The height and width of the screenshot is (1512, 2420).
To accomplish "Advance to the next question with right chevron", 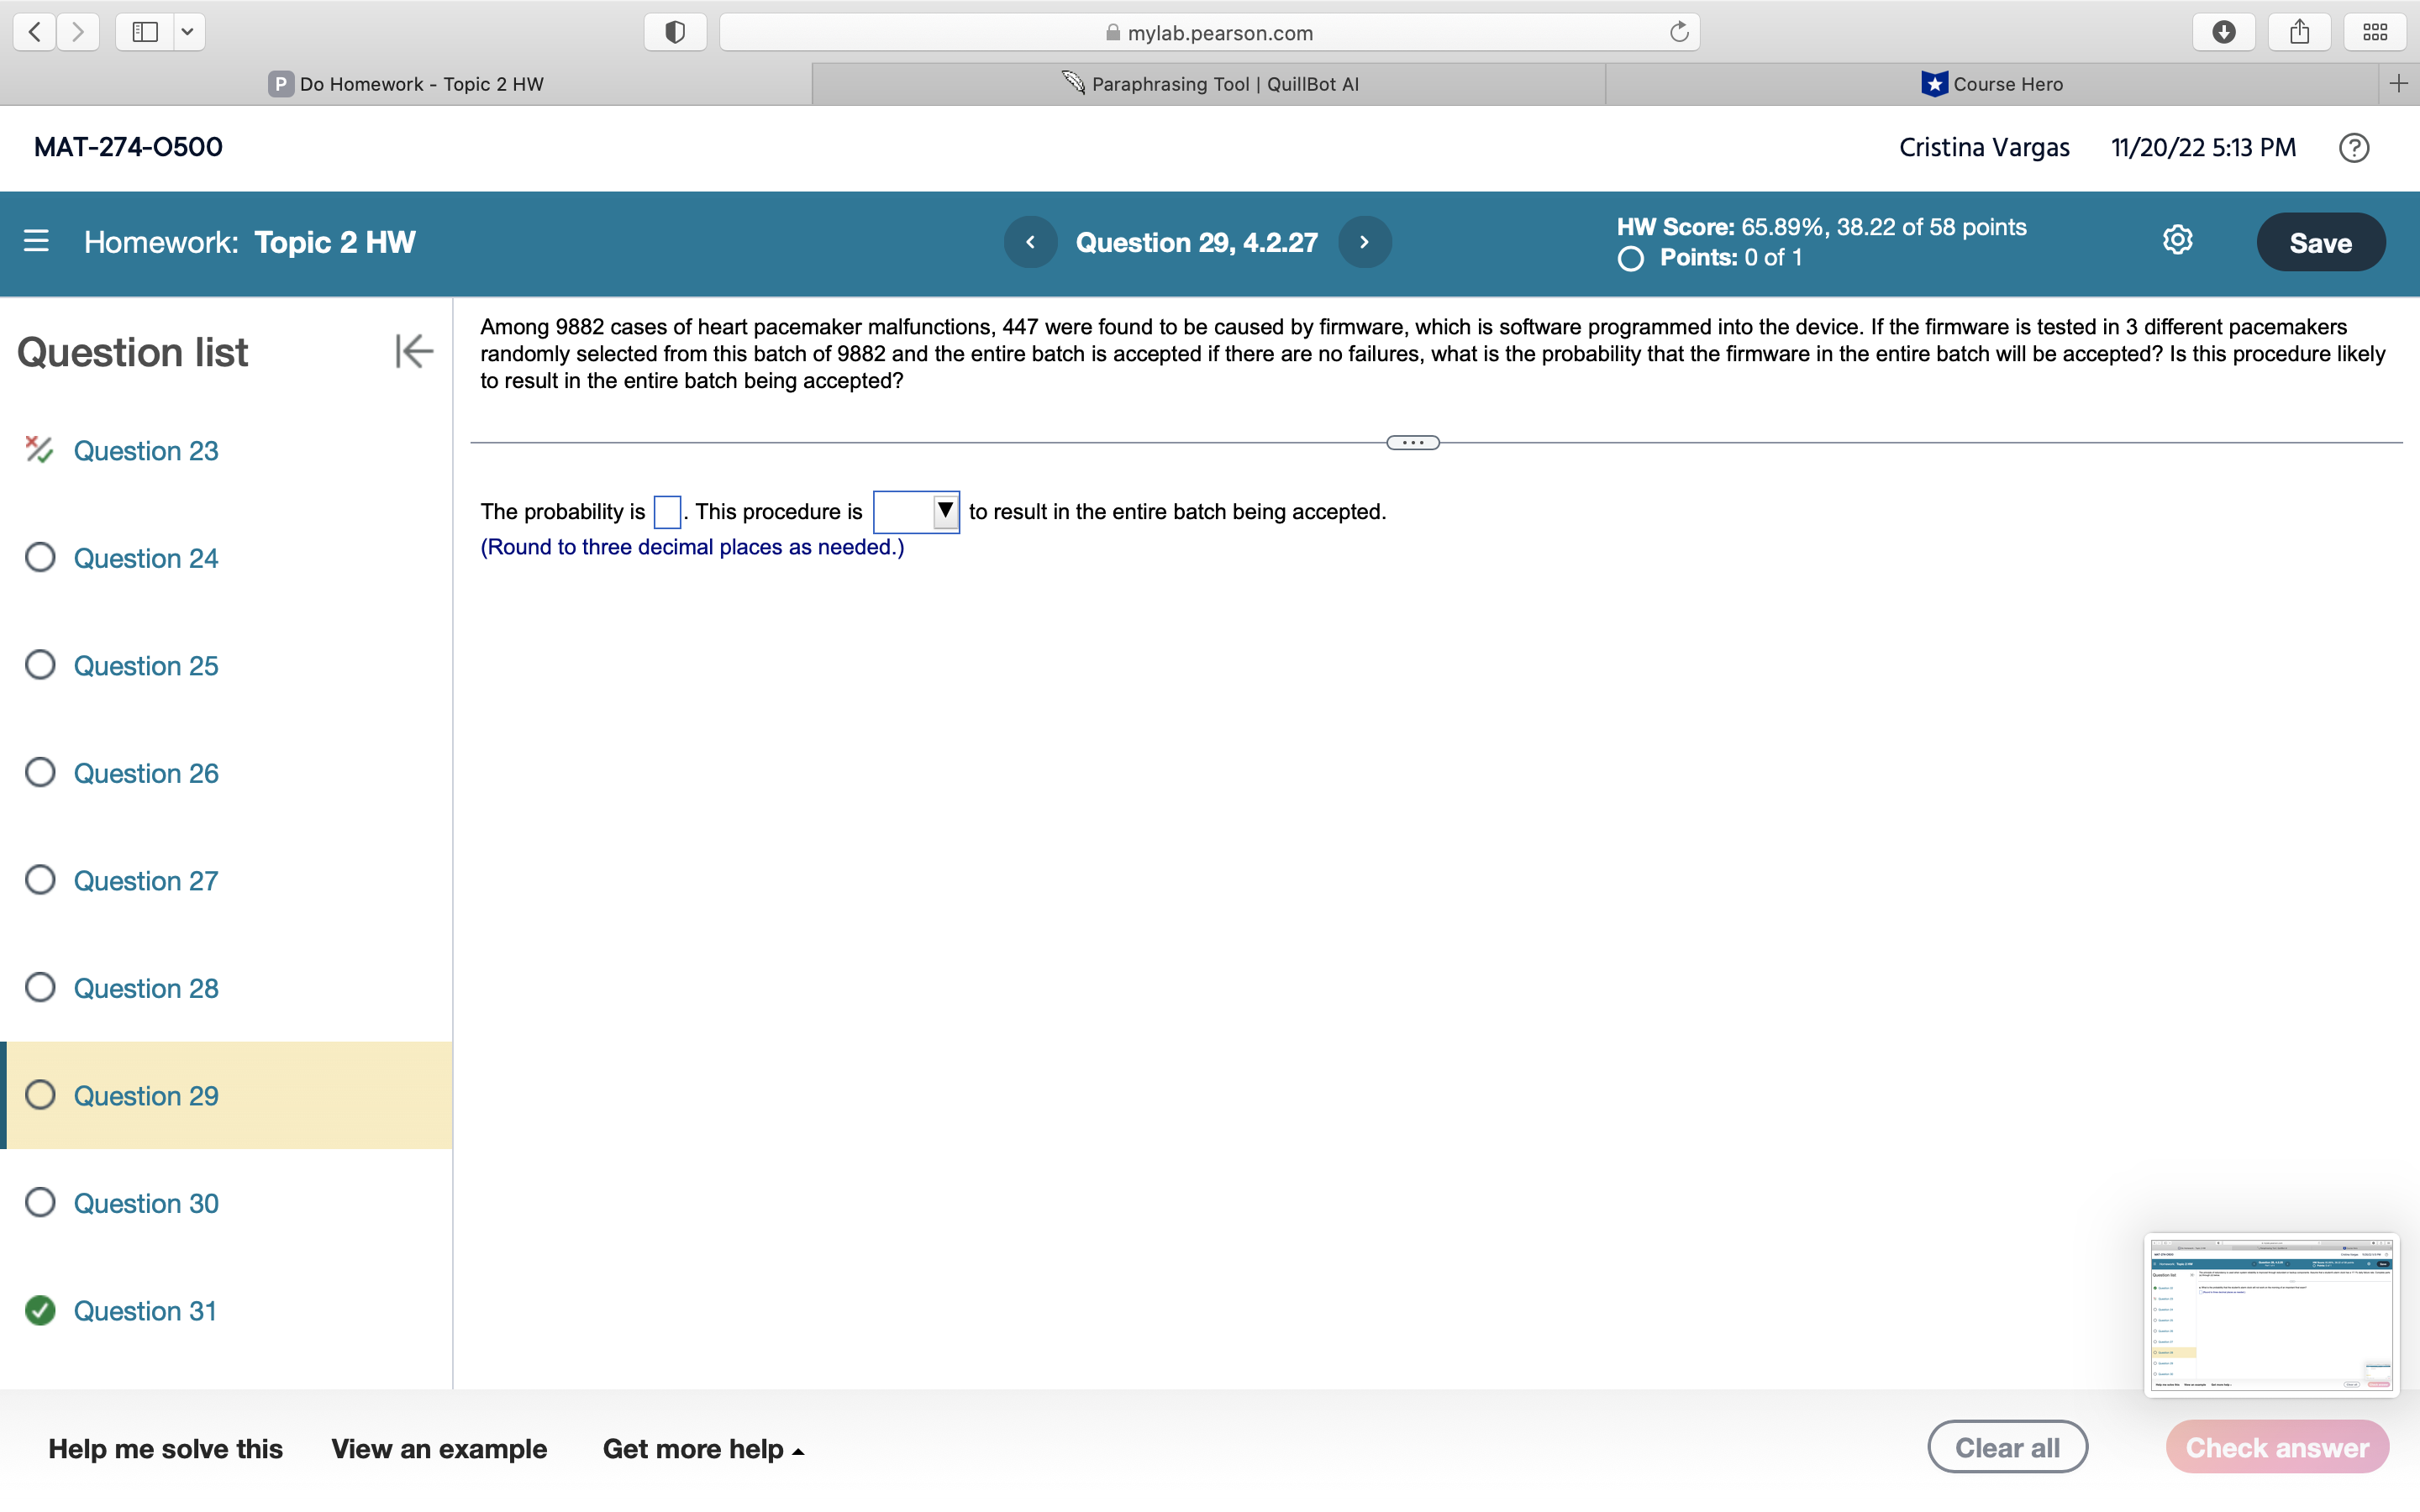I will point(1364,241).
